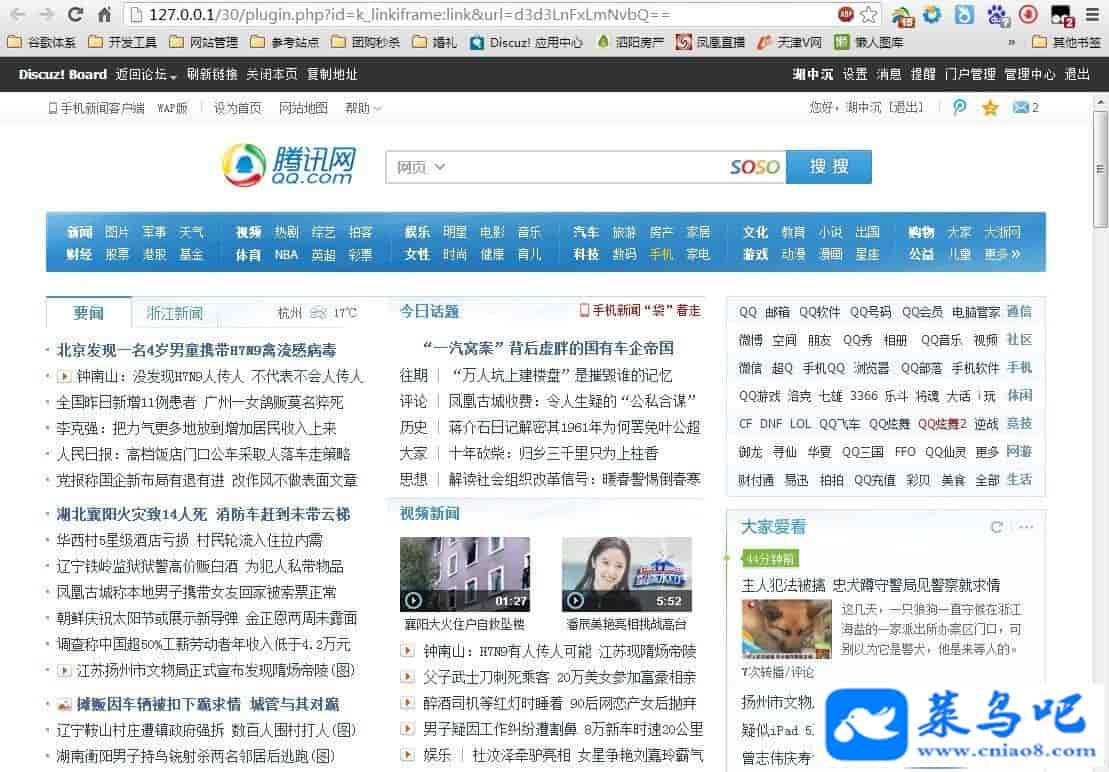Show more bookmarks via the overflow chevron
1109x772 pixels.
click(x=1011, y=42)
